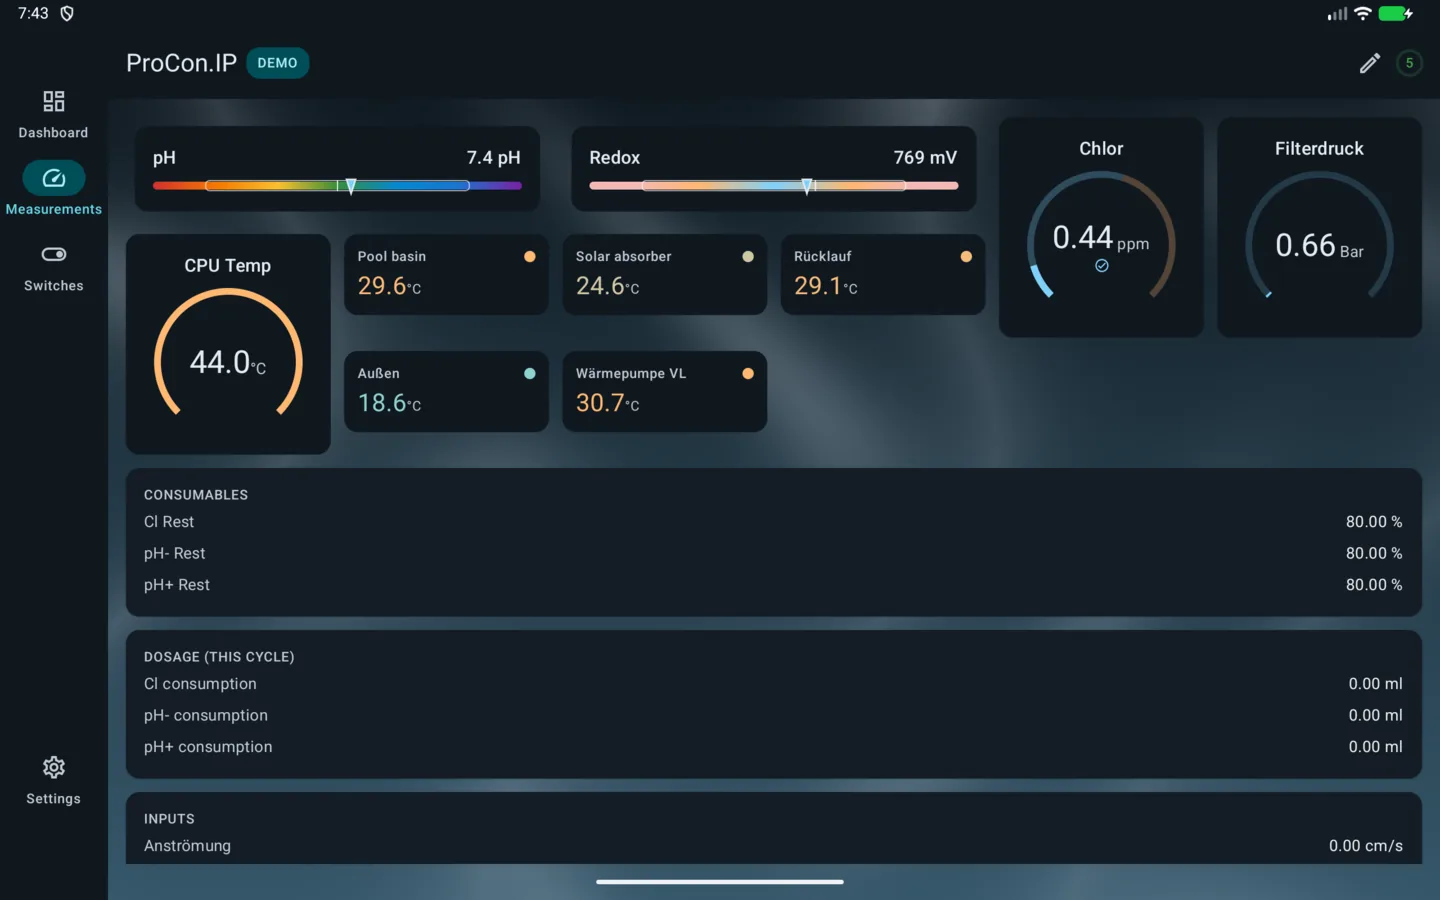1440x900 pixels.
Task: Click the pH scale marker triangle
Action: (x=351, y=187)
